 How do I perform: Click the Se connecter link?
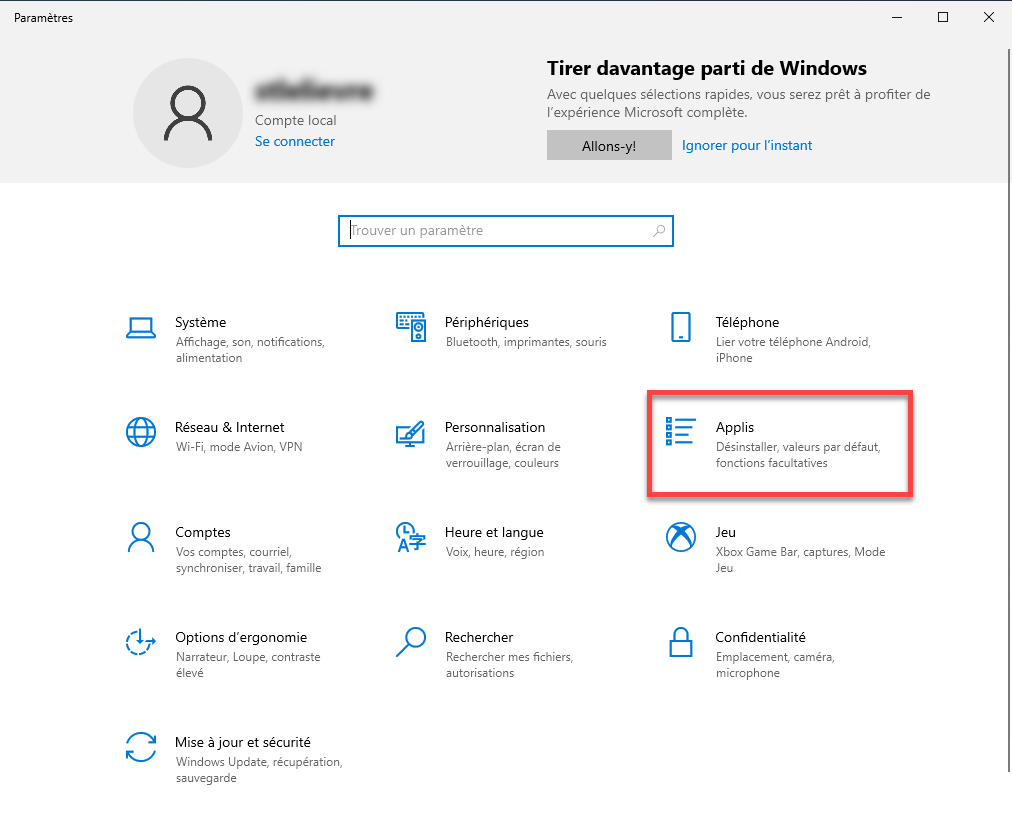[295, 141]
